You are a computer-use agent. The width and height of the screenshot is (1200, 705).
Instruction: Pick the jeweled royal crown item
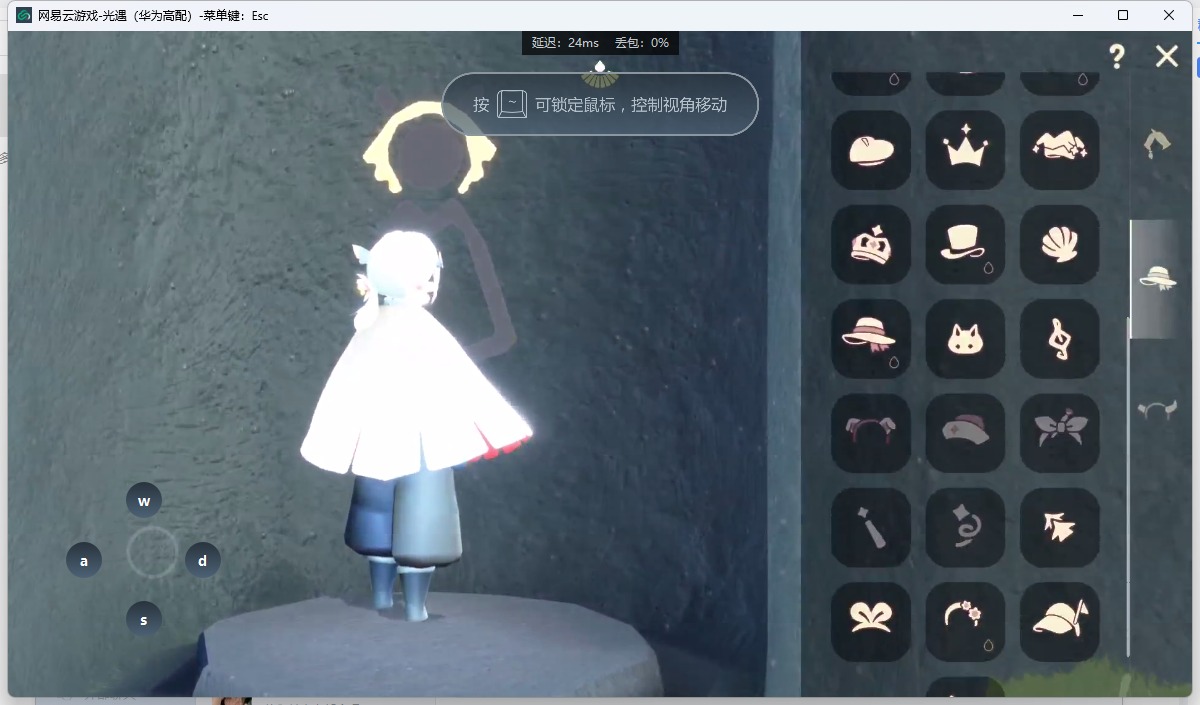point(870,245)
